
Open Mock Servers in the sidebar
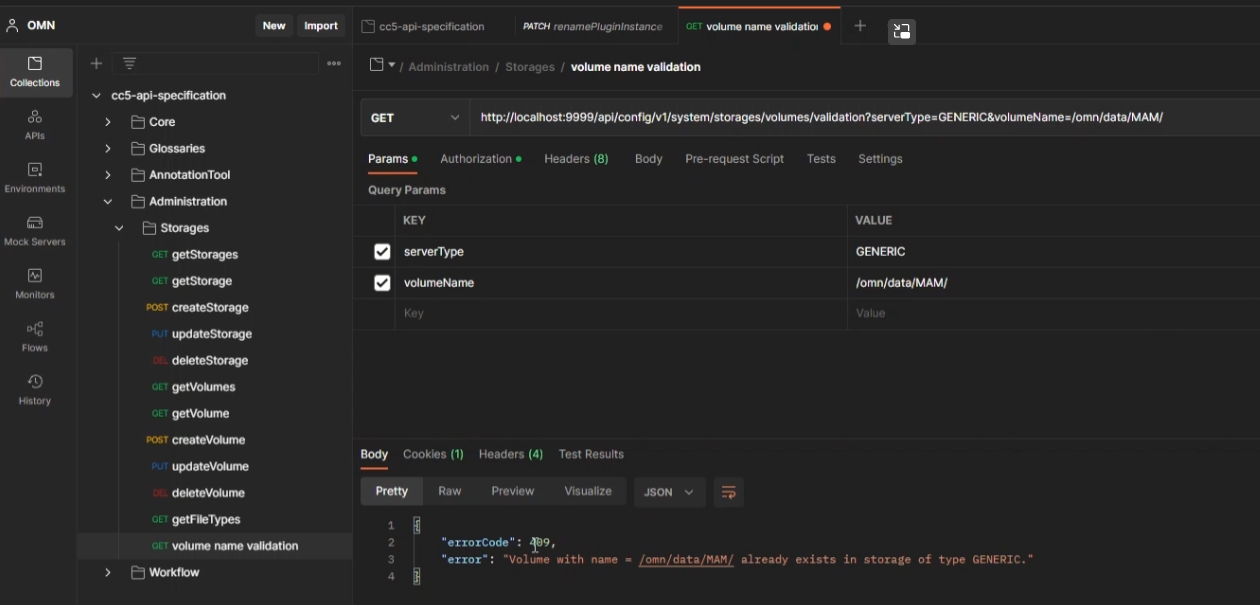(35, 231)
